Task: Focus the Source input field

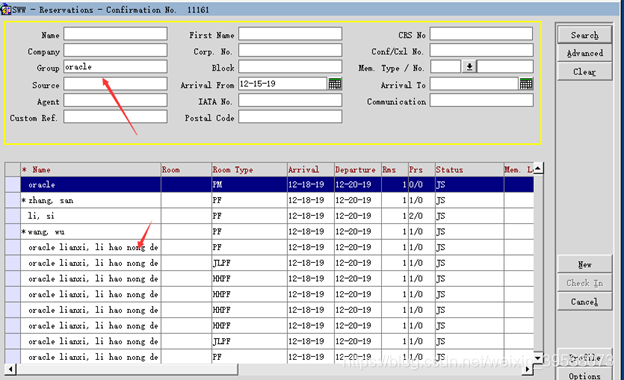Action: click(x=115, y=84)
